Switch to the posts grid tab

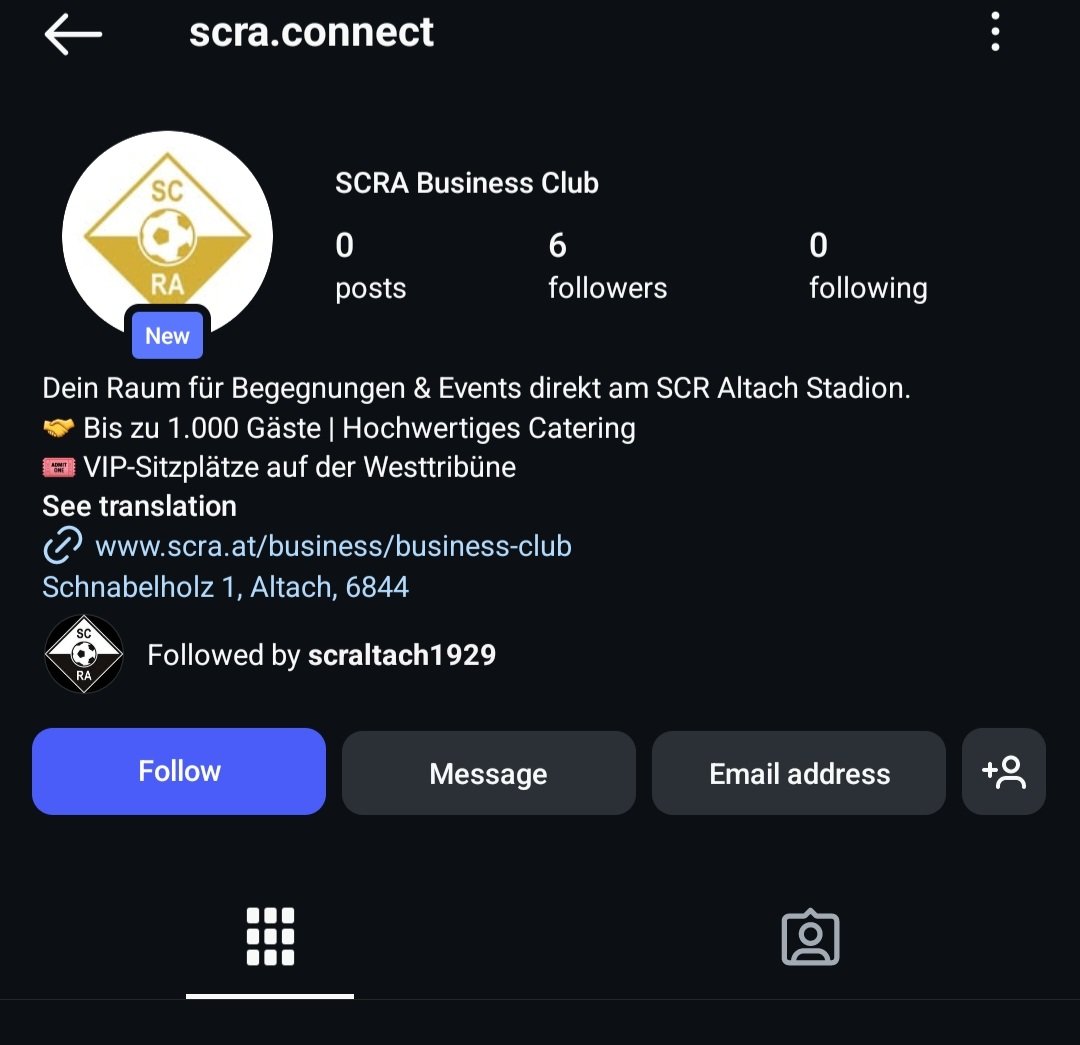270,937
